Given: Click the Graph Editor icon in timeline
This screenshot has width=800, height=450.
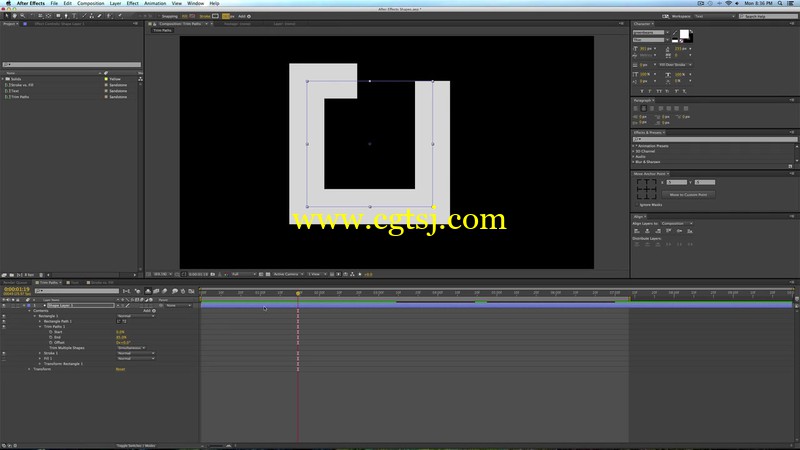Looking at the screenshot, I should [192, 291].
